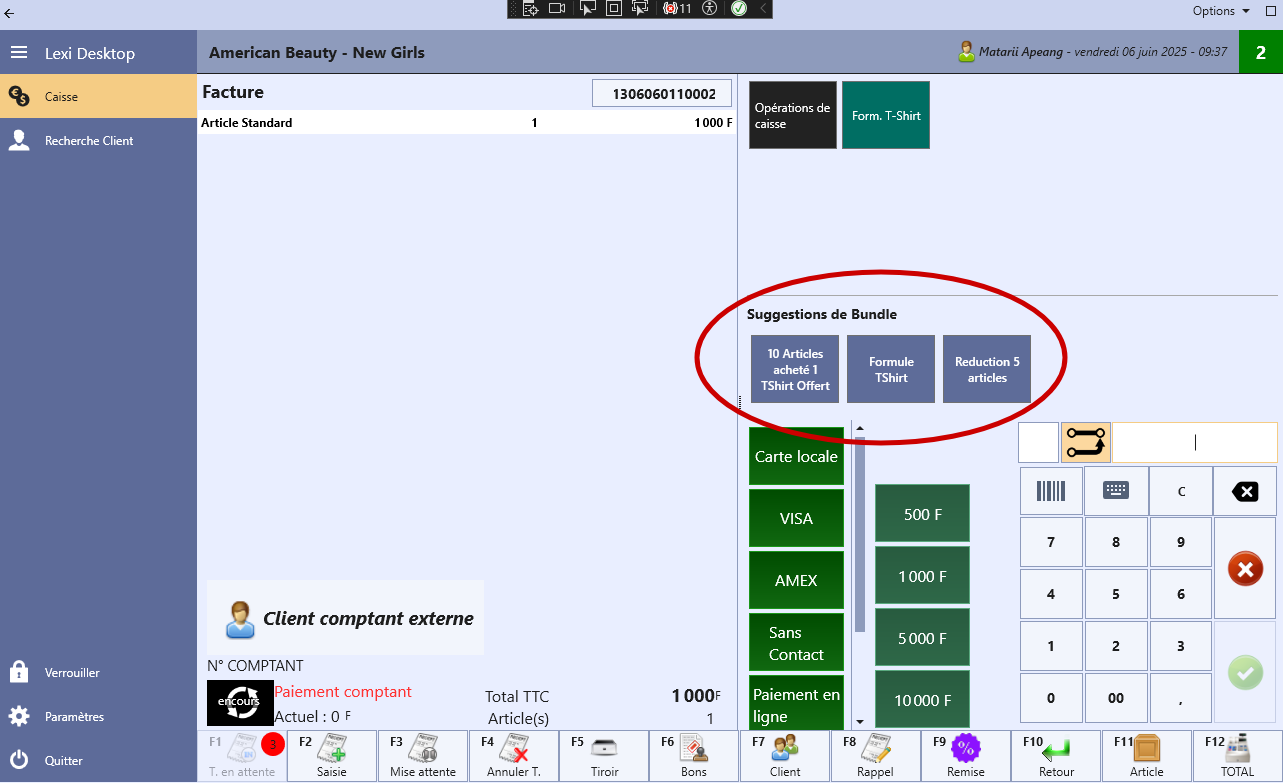Open the Options dropdown at top right
1283x783 pixels.
pos(1221,11)
